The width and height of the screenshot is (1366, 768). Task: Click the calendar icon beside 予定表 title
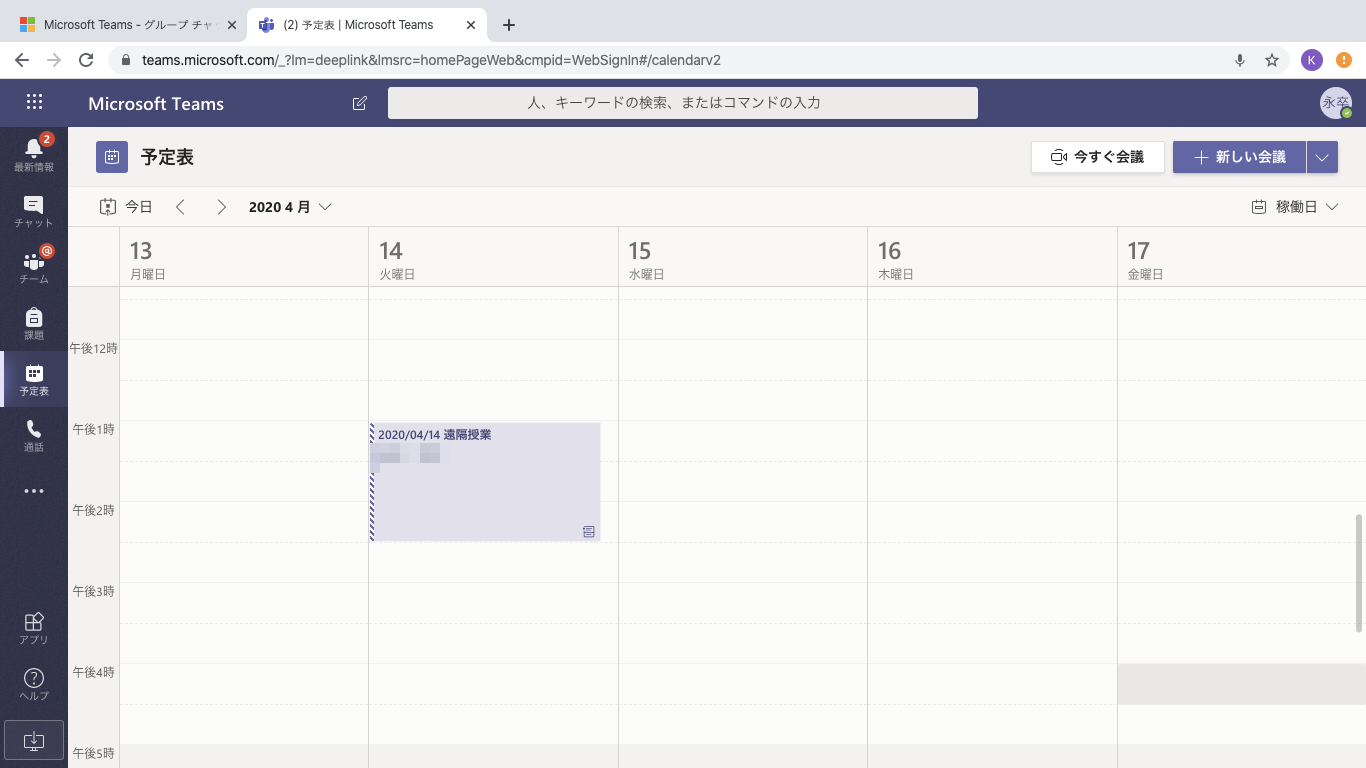[x=112, y=157]
